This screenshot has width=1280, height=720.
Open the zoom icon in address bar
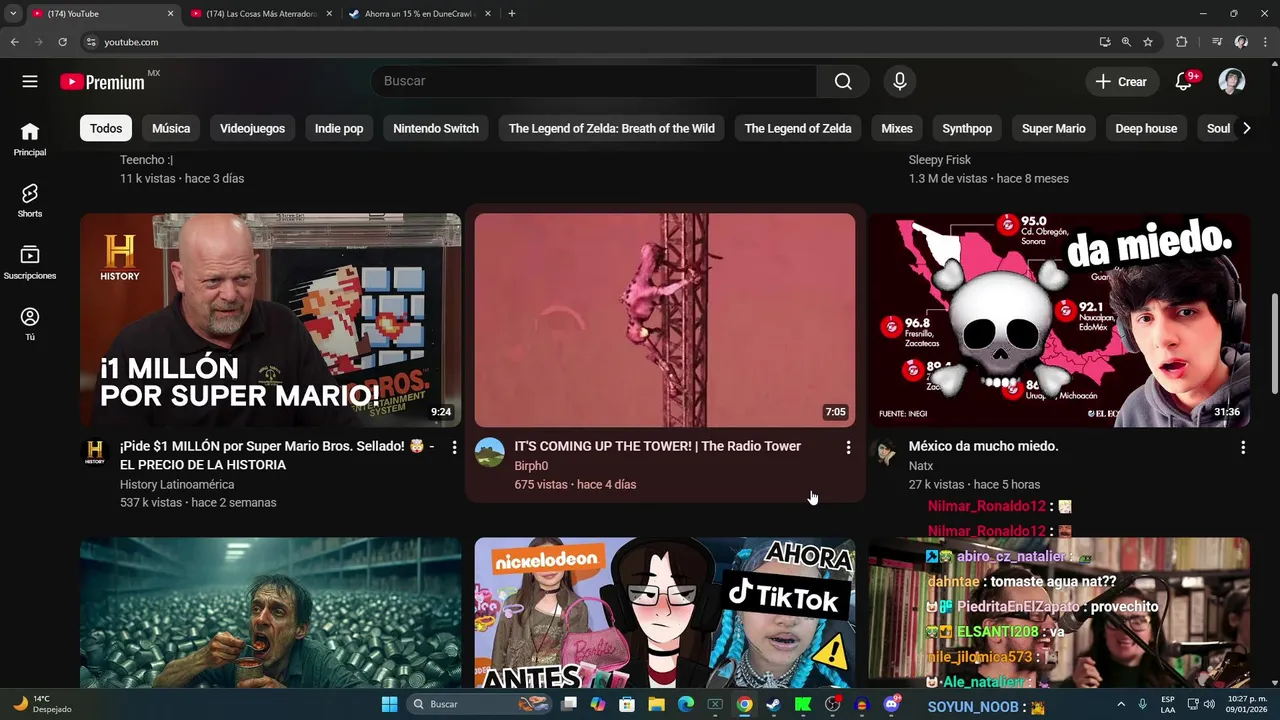point(1127,42)
